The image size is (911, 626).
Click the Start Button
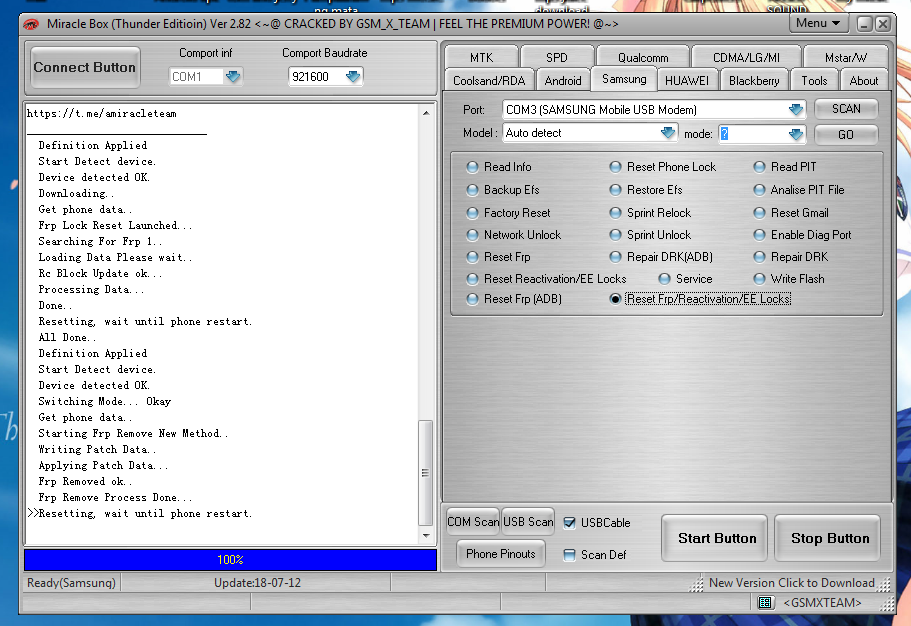click(x=717, y=539)
